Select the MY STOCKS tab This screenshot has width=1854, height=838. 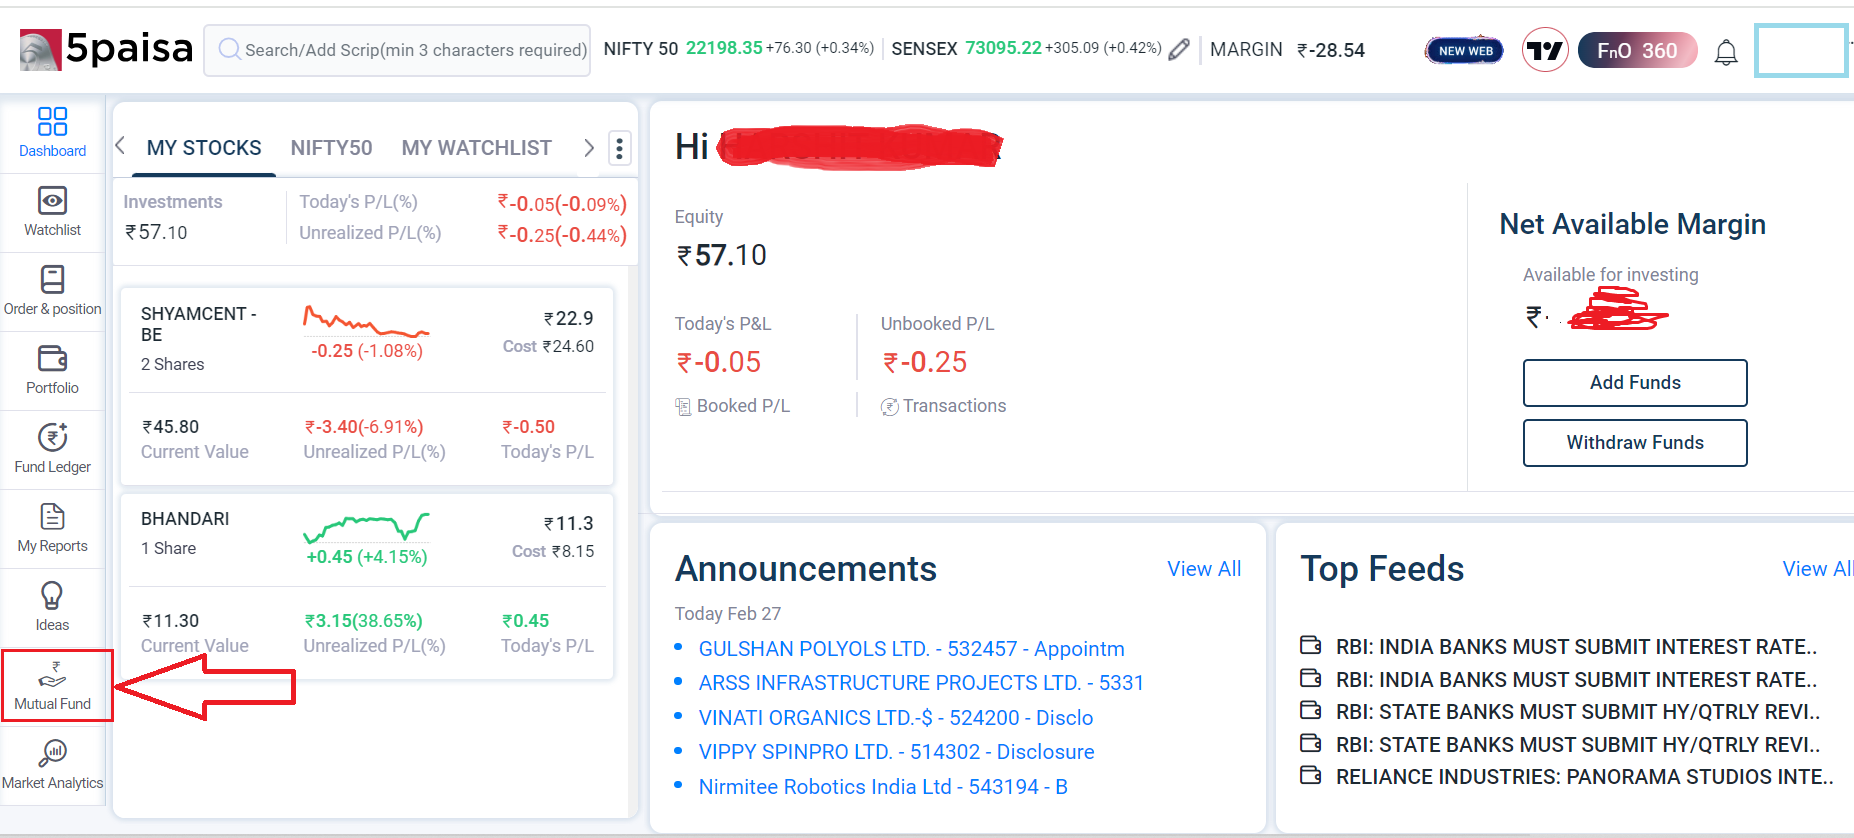(204, 148)
